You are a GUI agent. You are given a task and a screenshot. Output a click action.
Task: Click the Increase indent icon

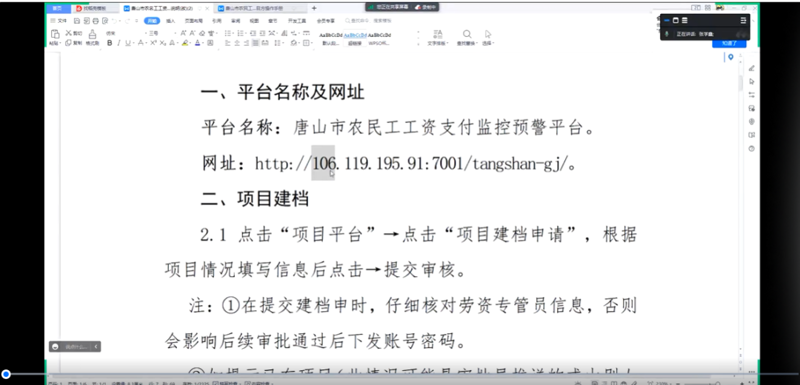pos(262,33)
